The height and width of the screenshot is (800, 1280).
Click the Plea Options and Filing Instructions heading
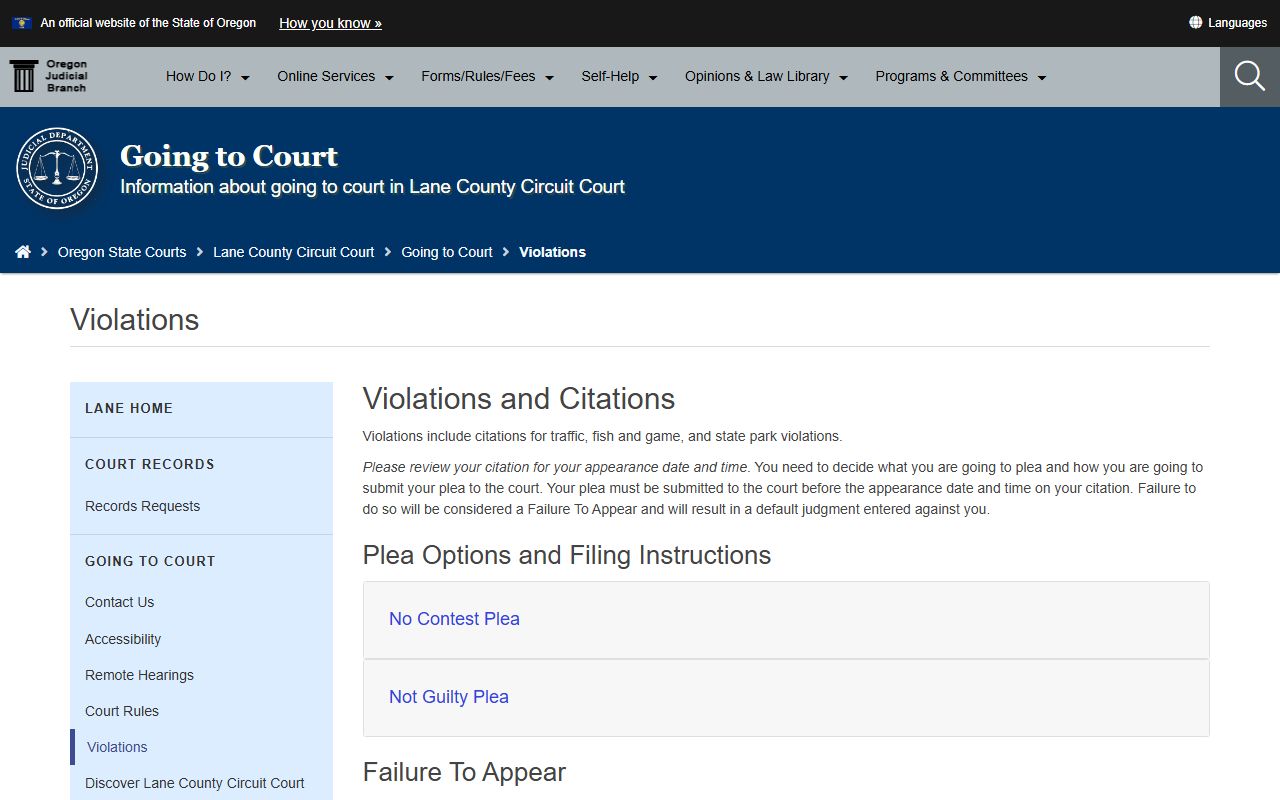tap(567, 555)
